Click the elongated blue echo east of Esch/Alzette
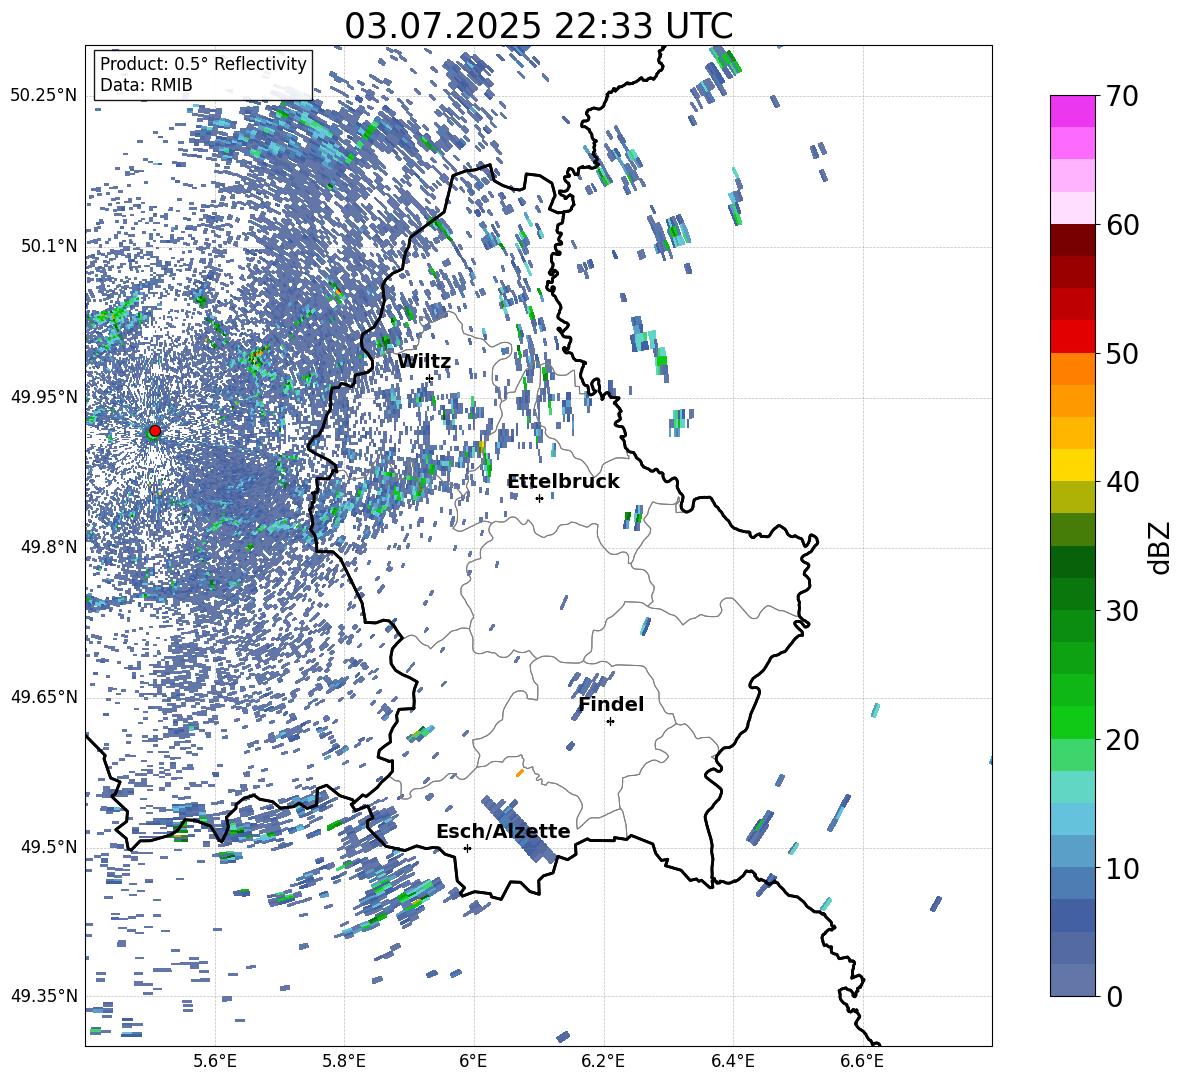 click(x=519, y=829)
